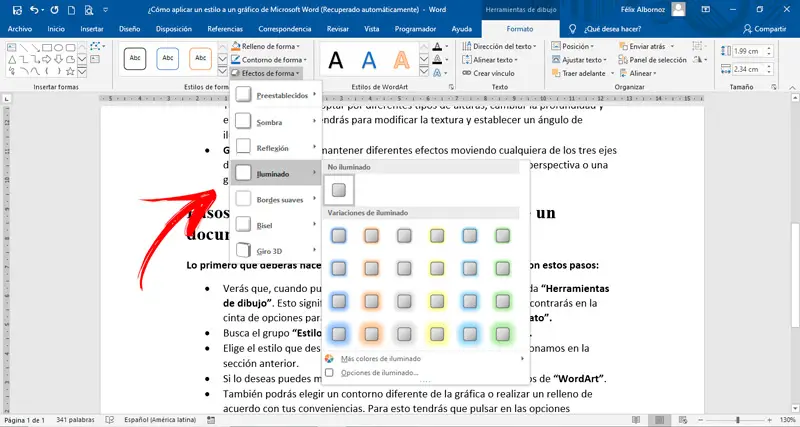Open Ajustar texto dropdown
The width and height of the screenshot is (800, 427).
pos(580,60)
